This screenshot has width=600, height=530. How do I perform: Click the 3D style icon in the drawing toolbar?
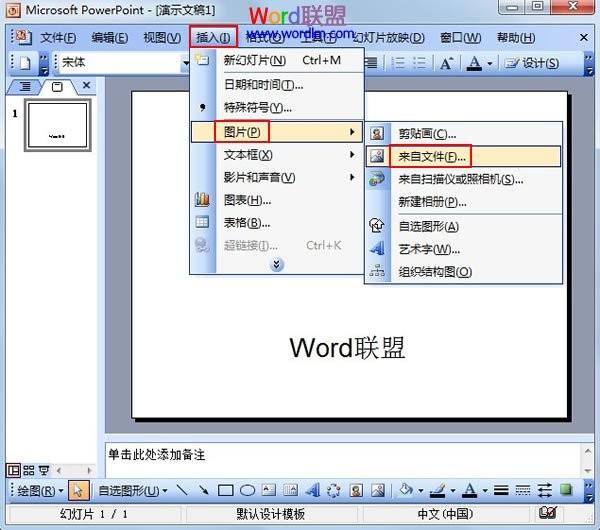click(566, 490)
